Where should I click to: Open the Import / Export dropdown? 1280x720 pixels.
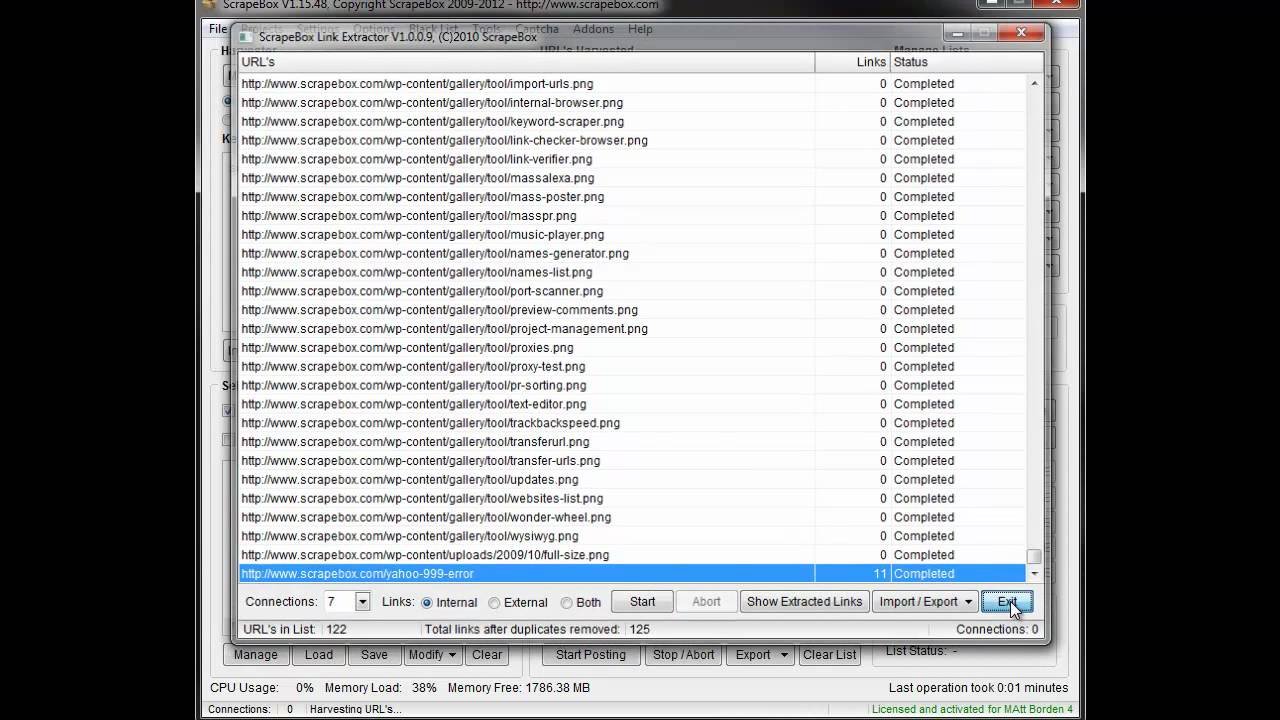point(926,602)
